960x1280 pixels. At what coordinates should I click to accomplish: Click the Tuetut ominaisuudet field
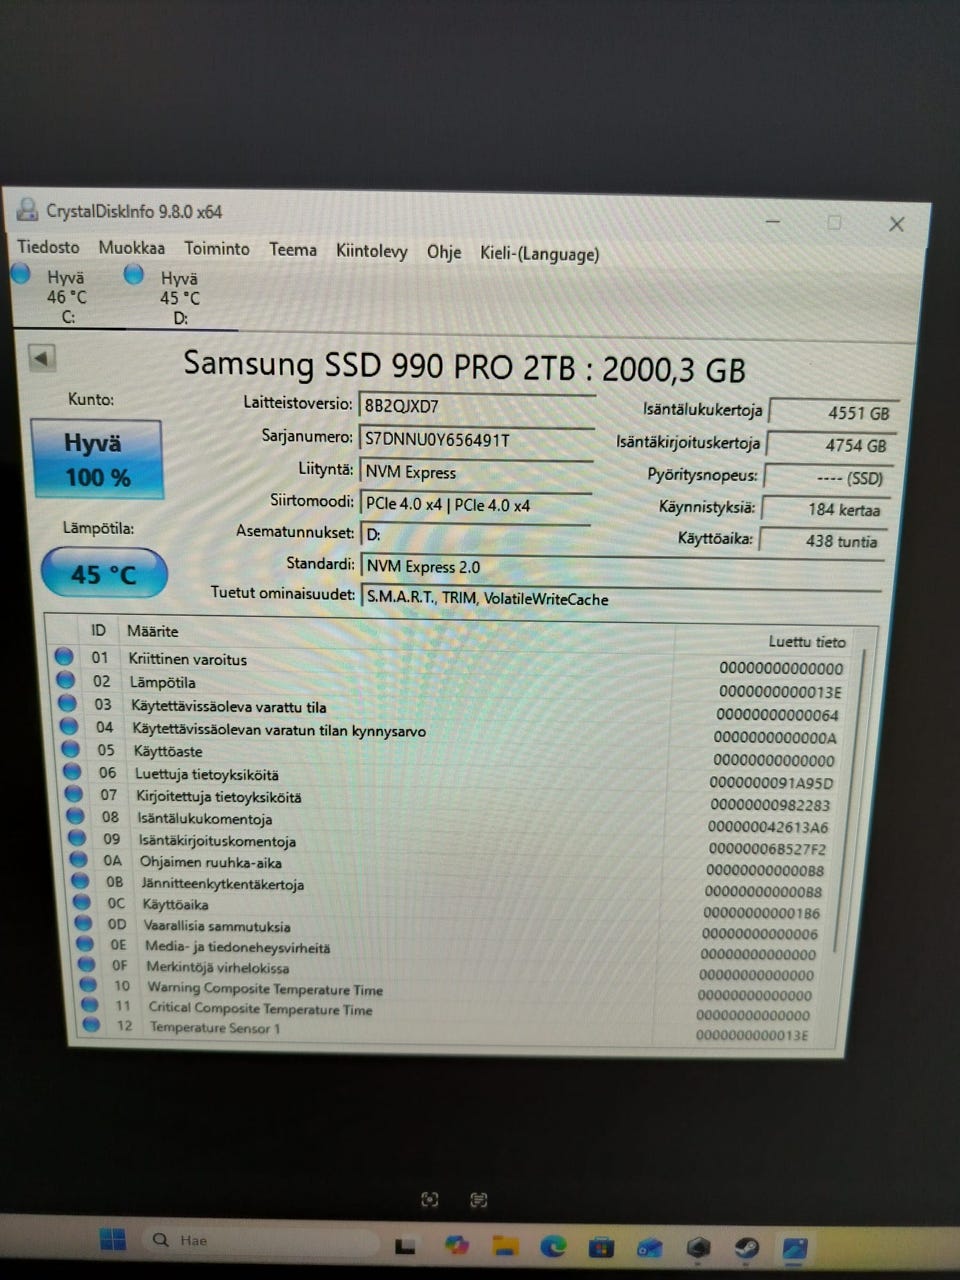pyautogui.click(x=621, y=598)
